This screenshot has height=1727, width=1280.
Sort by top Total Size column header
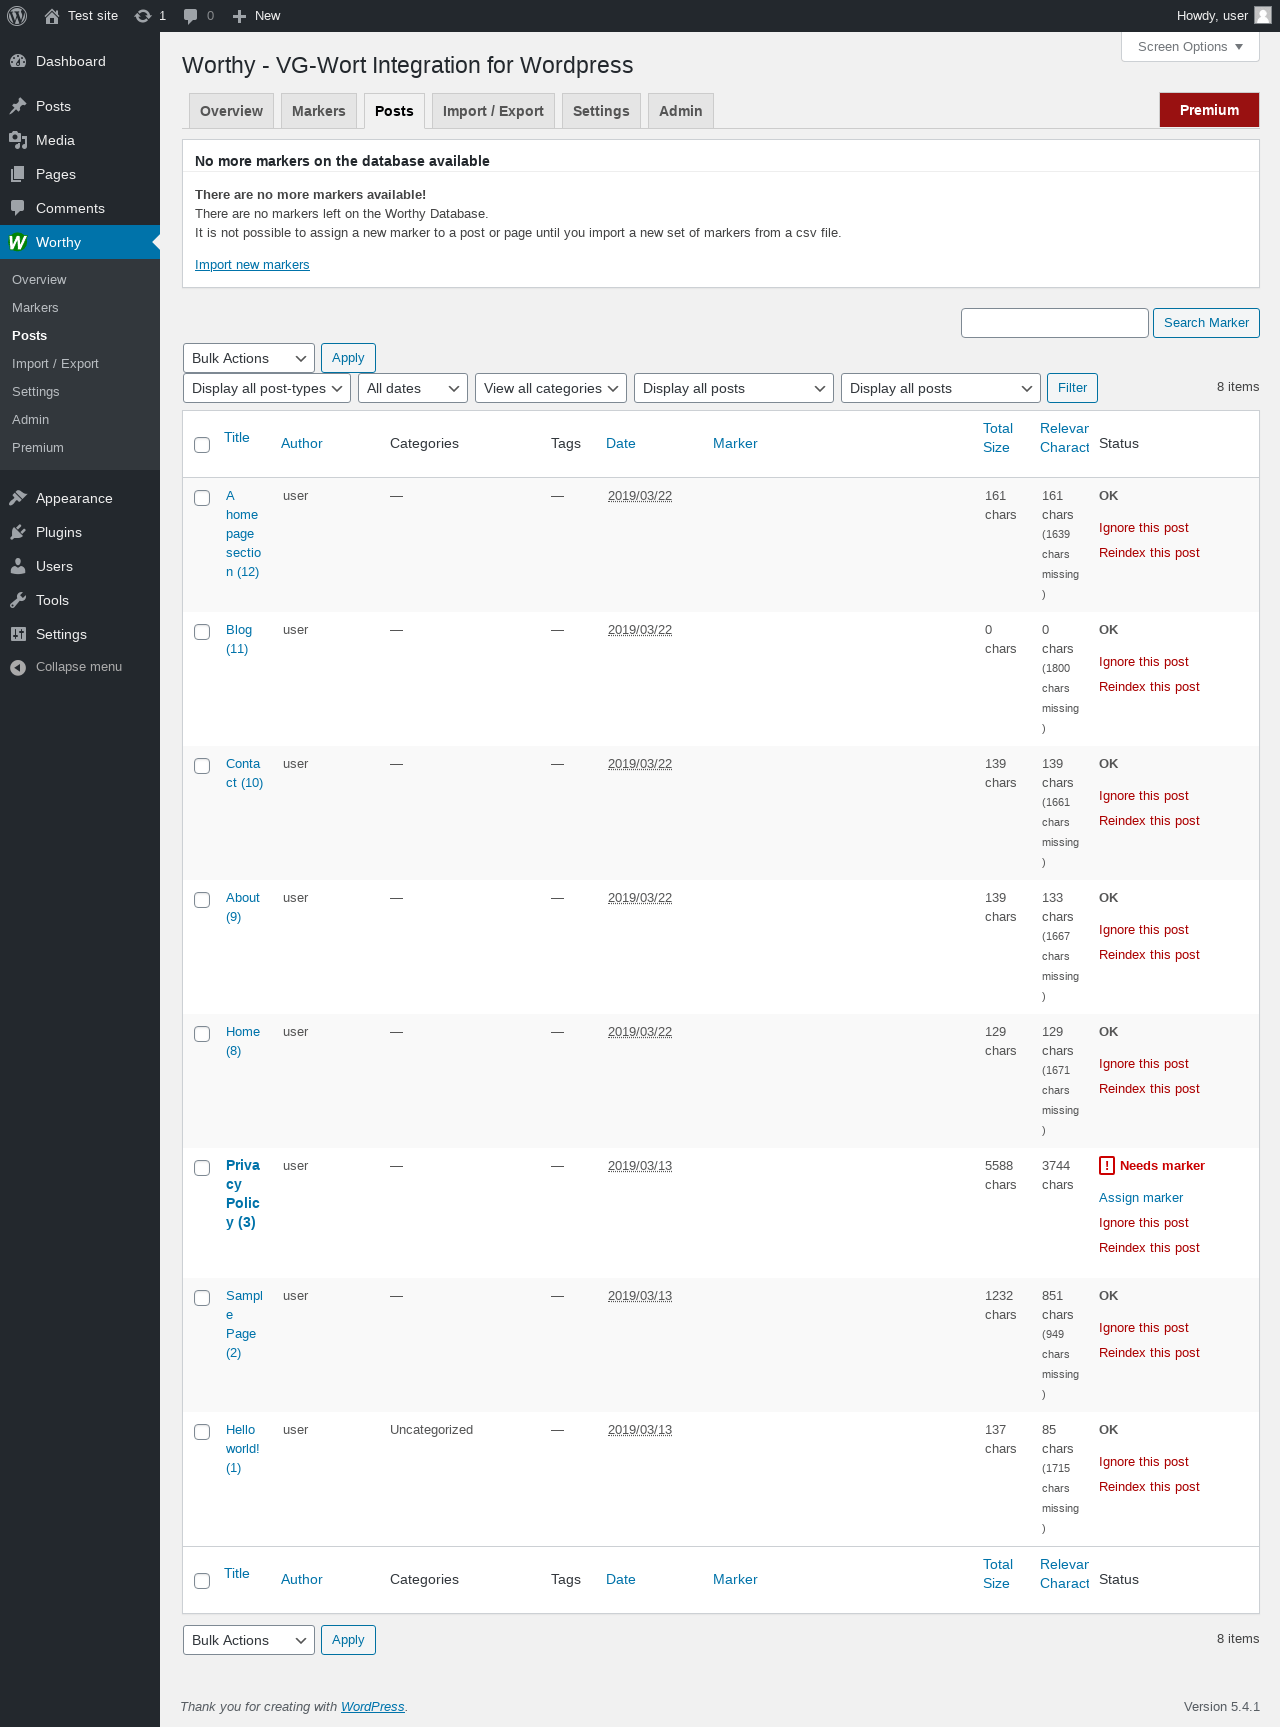coord(998,438)
